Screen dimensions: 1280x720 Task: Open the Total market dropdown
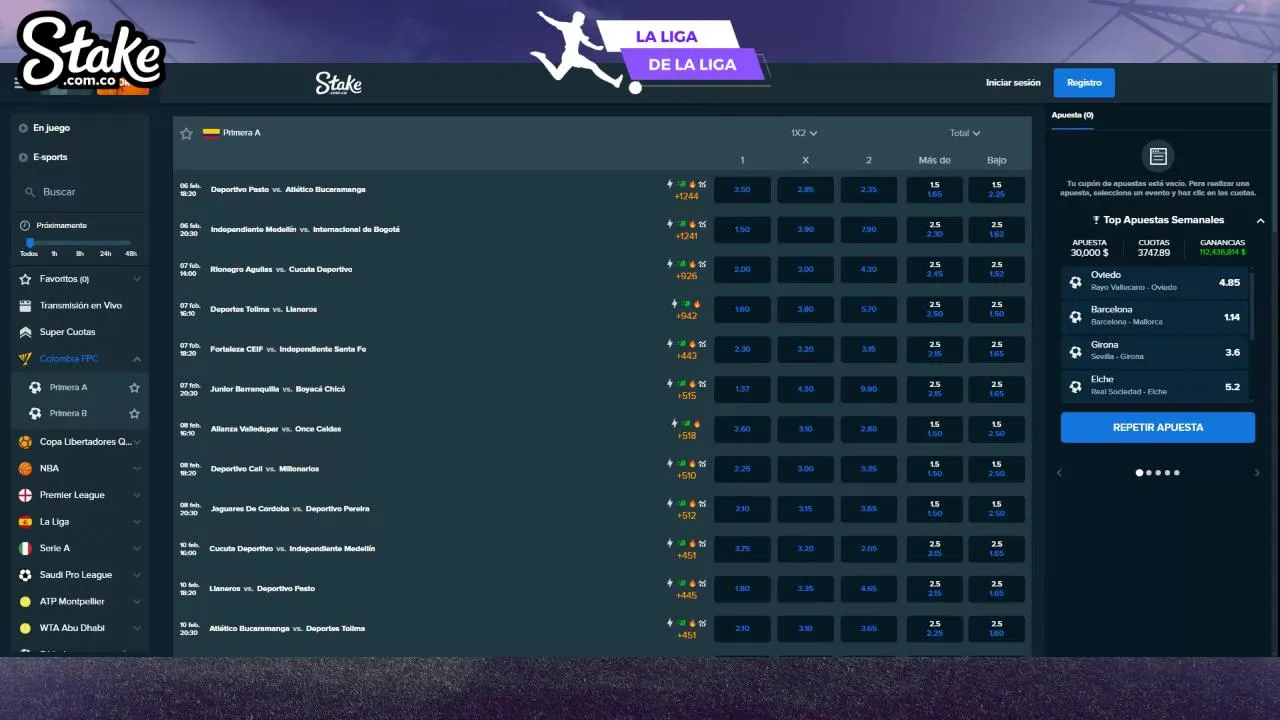click(x=965, y=133)
